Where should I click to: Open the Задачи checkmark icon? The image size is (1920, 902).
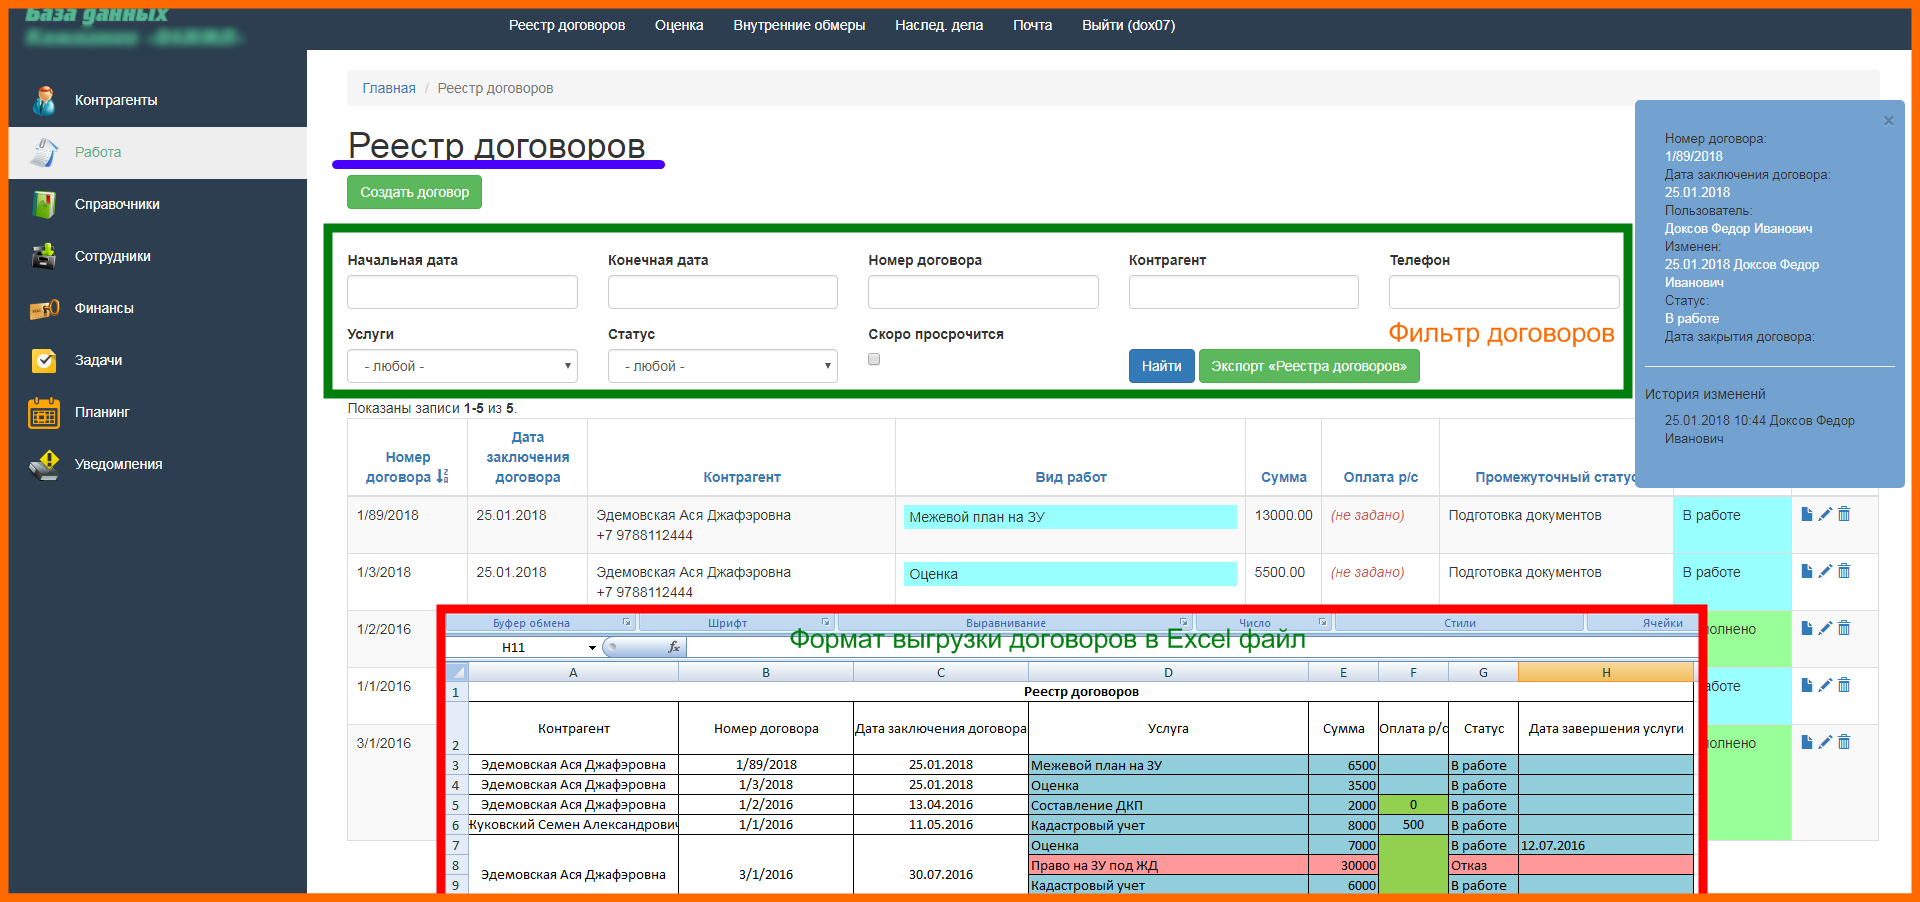(x=44, y=360)
